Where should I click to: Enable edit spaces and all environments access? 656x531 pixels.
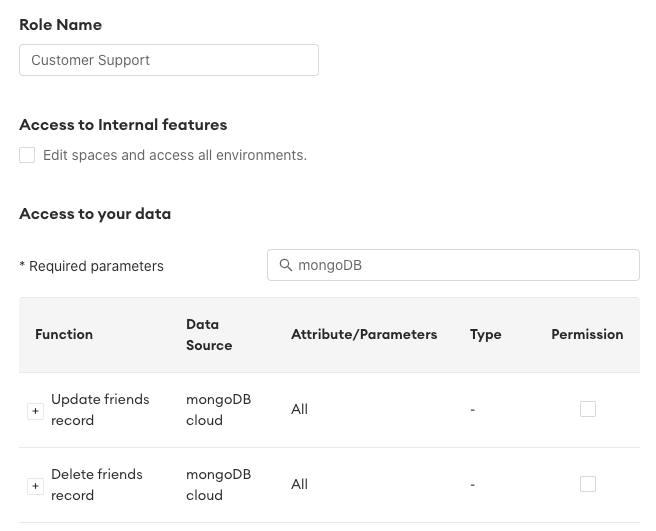point(27,155)
